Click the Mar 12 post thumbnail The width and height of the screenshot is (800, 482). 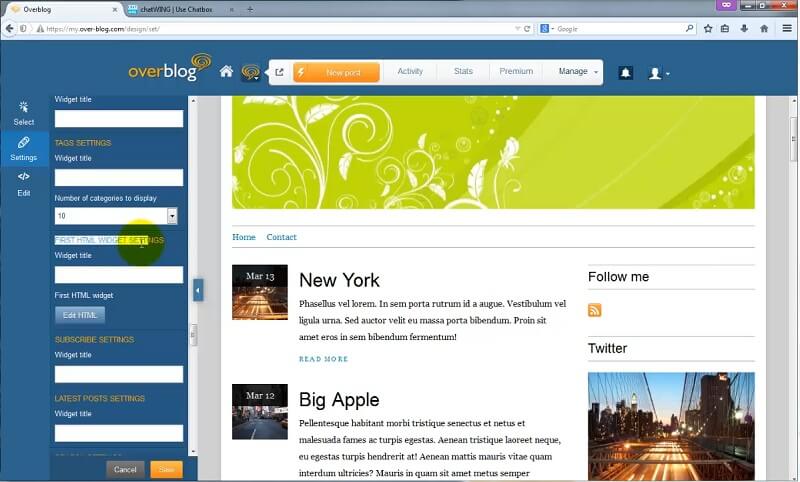click(260, 412)
